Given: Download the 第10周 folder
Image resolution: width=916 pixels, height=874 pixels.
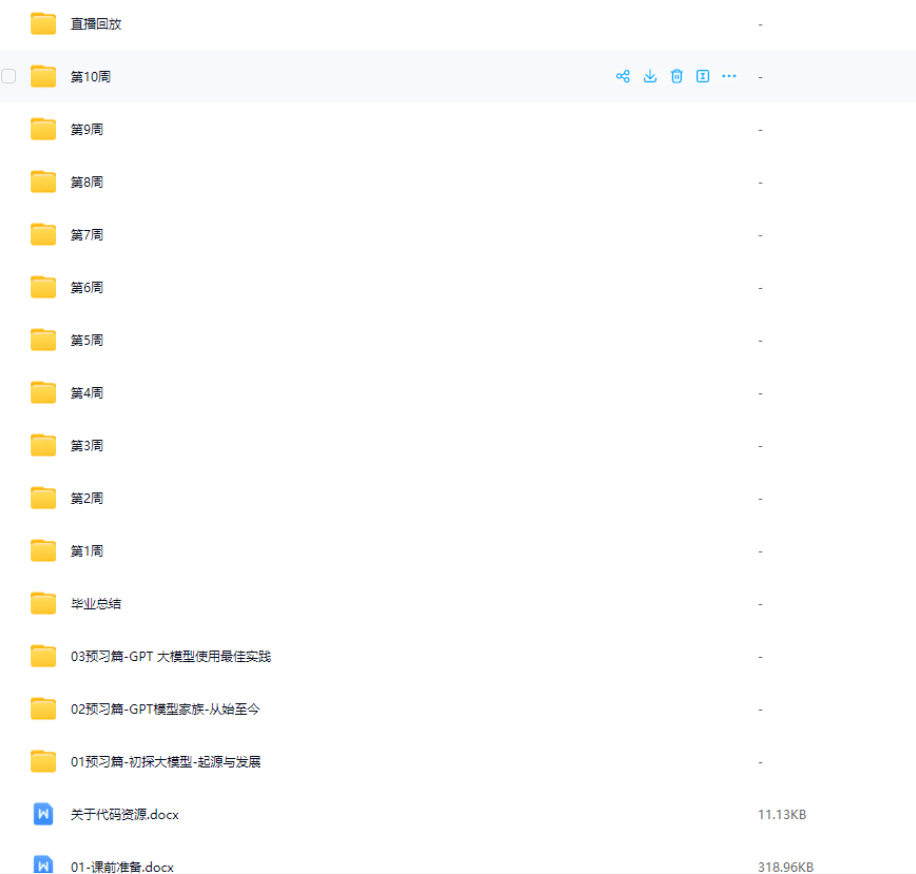Looking at the screenshot, I should coord(649,75).
